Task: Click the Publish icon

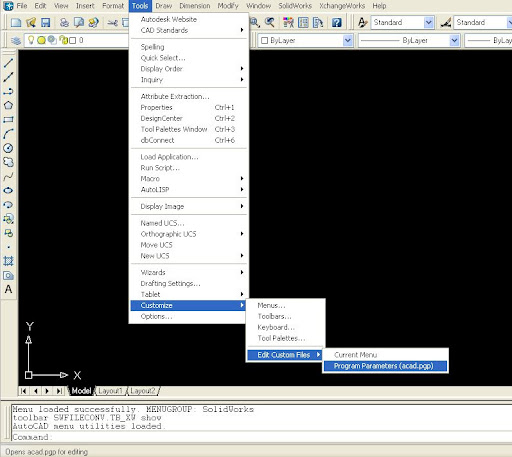Action: point(94,22)
